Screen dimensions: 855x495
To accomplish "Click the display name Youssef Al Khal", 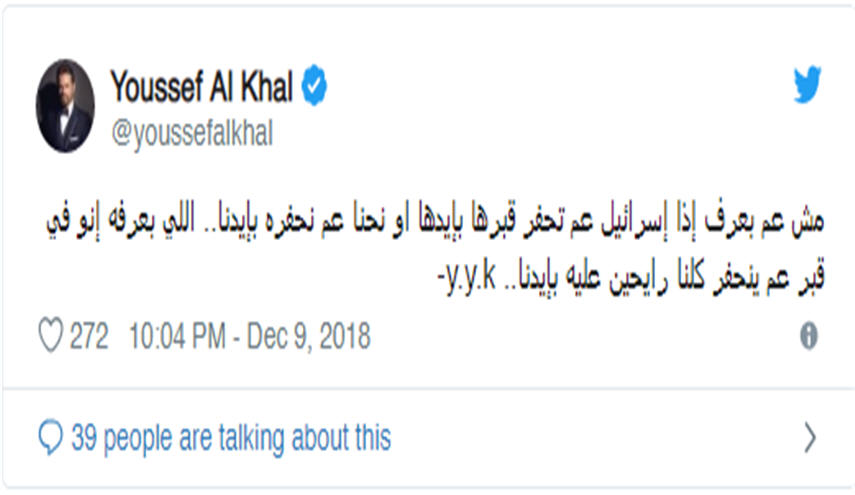I will coord(200,88).
